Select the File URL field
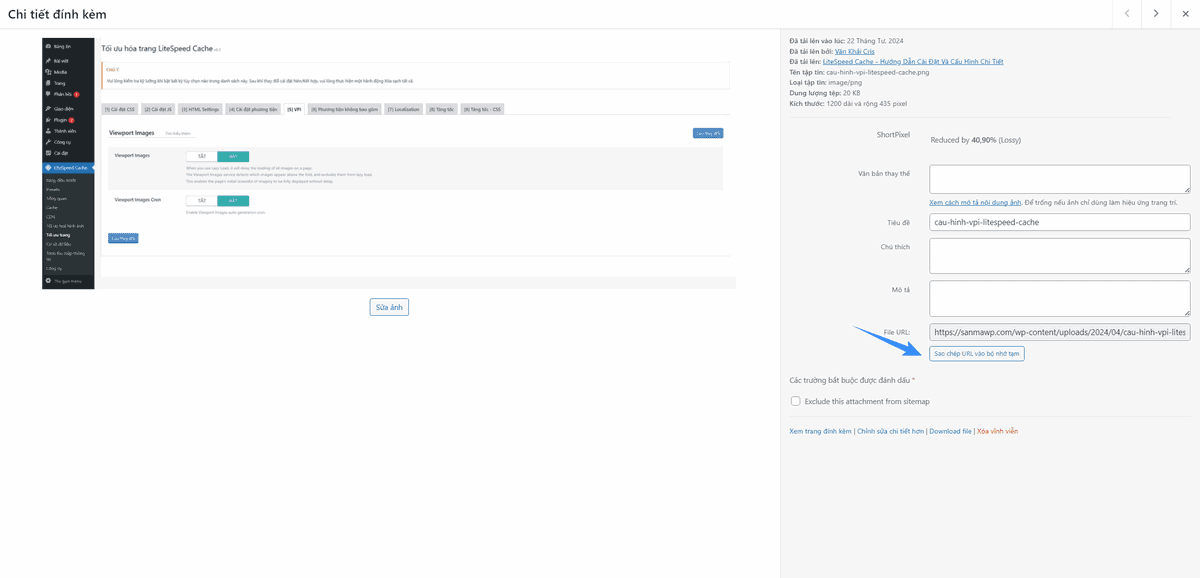 (x=1059, y=332)
